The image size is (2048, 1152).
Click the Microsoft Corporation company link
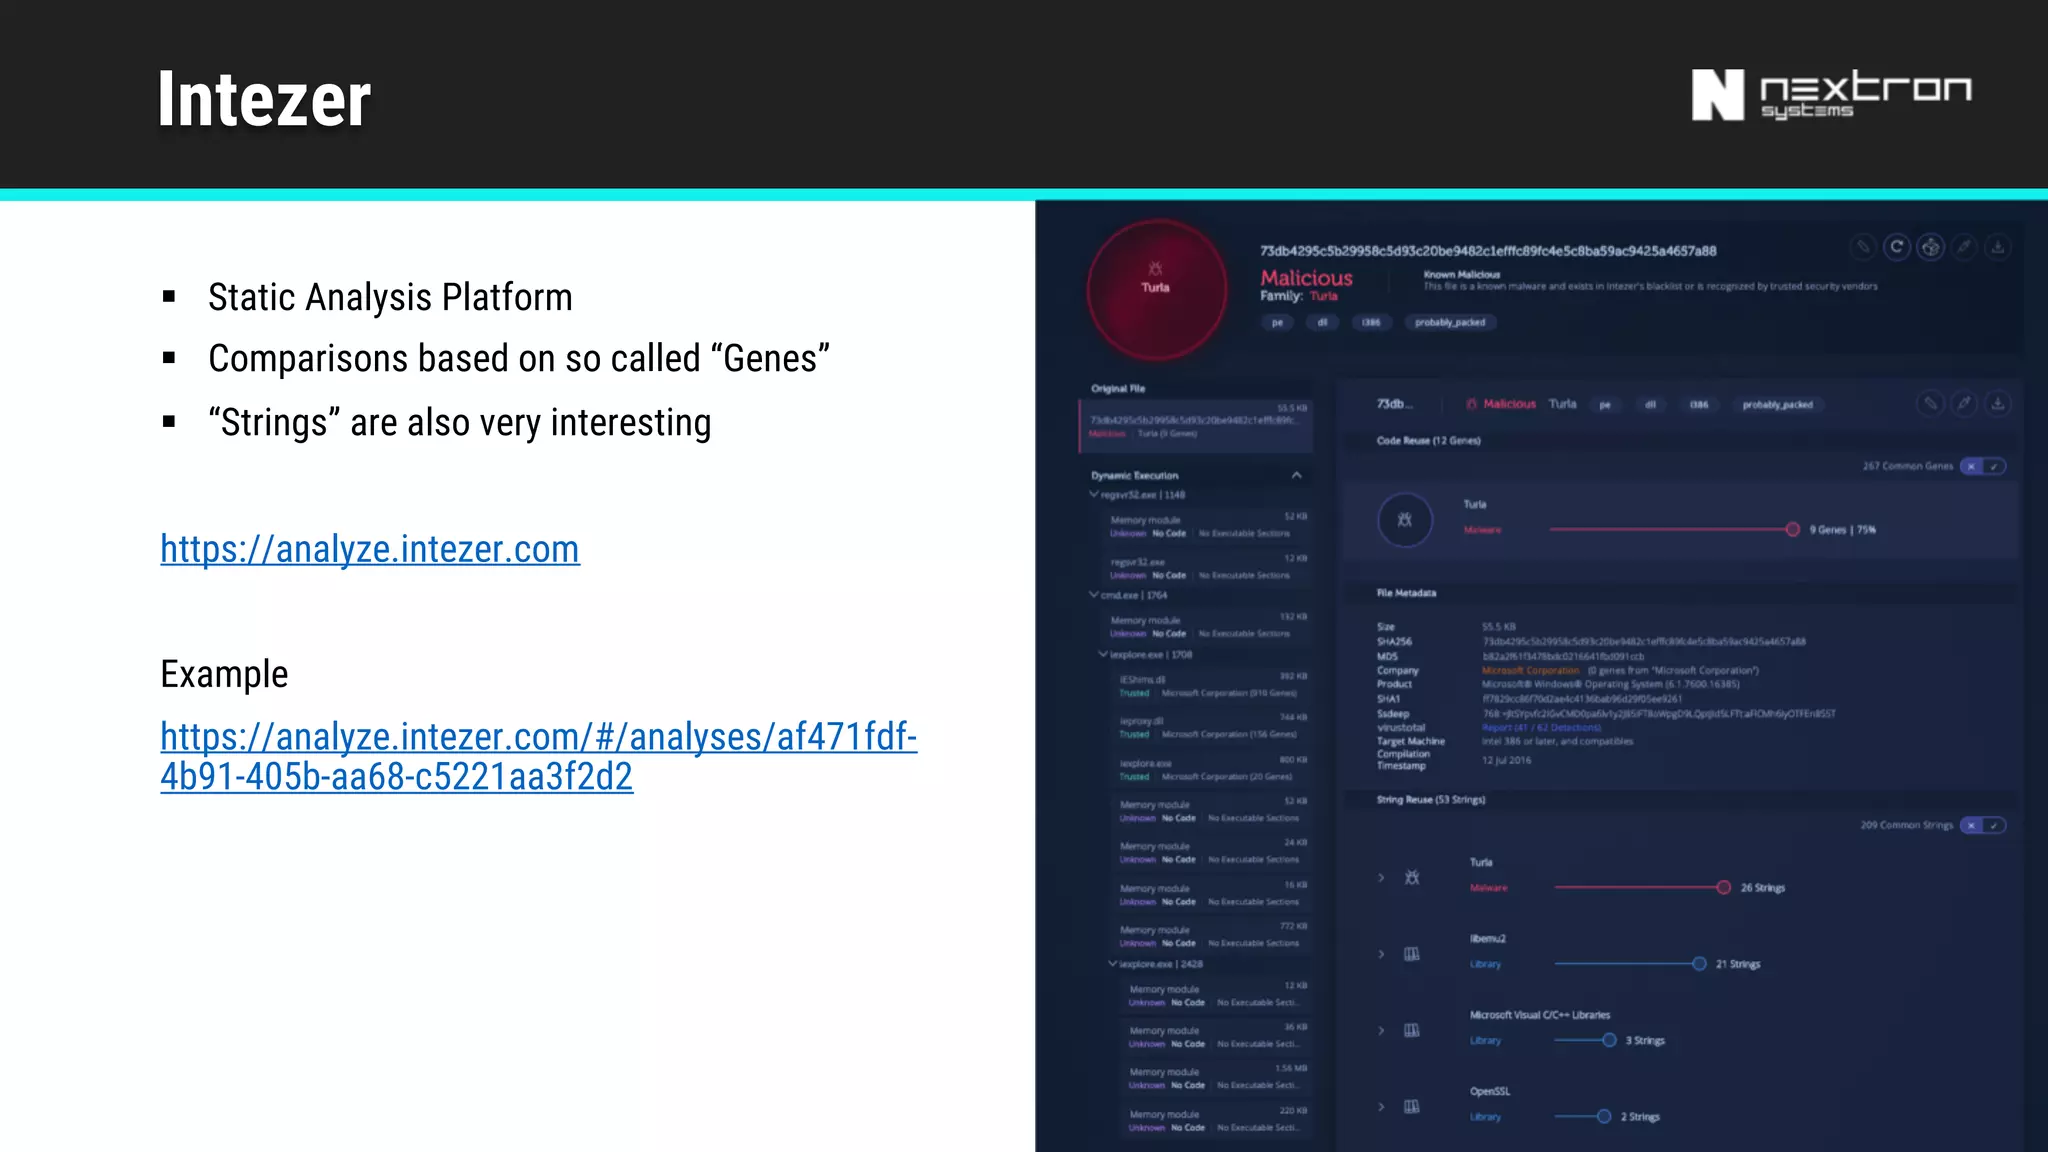(1530, 670)
